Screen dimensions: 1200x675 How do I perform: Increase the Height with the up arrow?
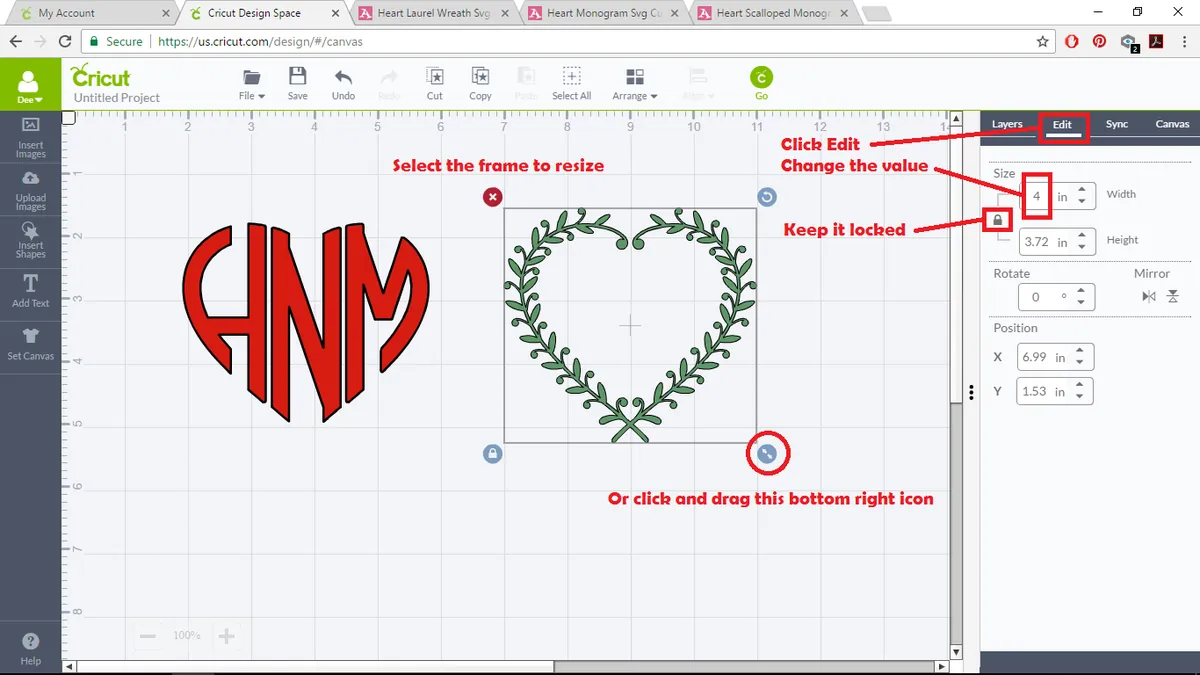[1082, 237]
